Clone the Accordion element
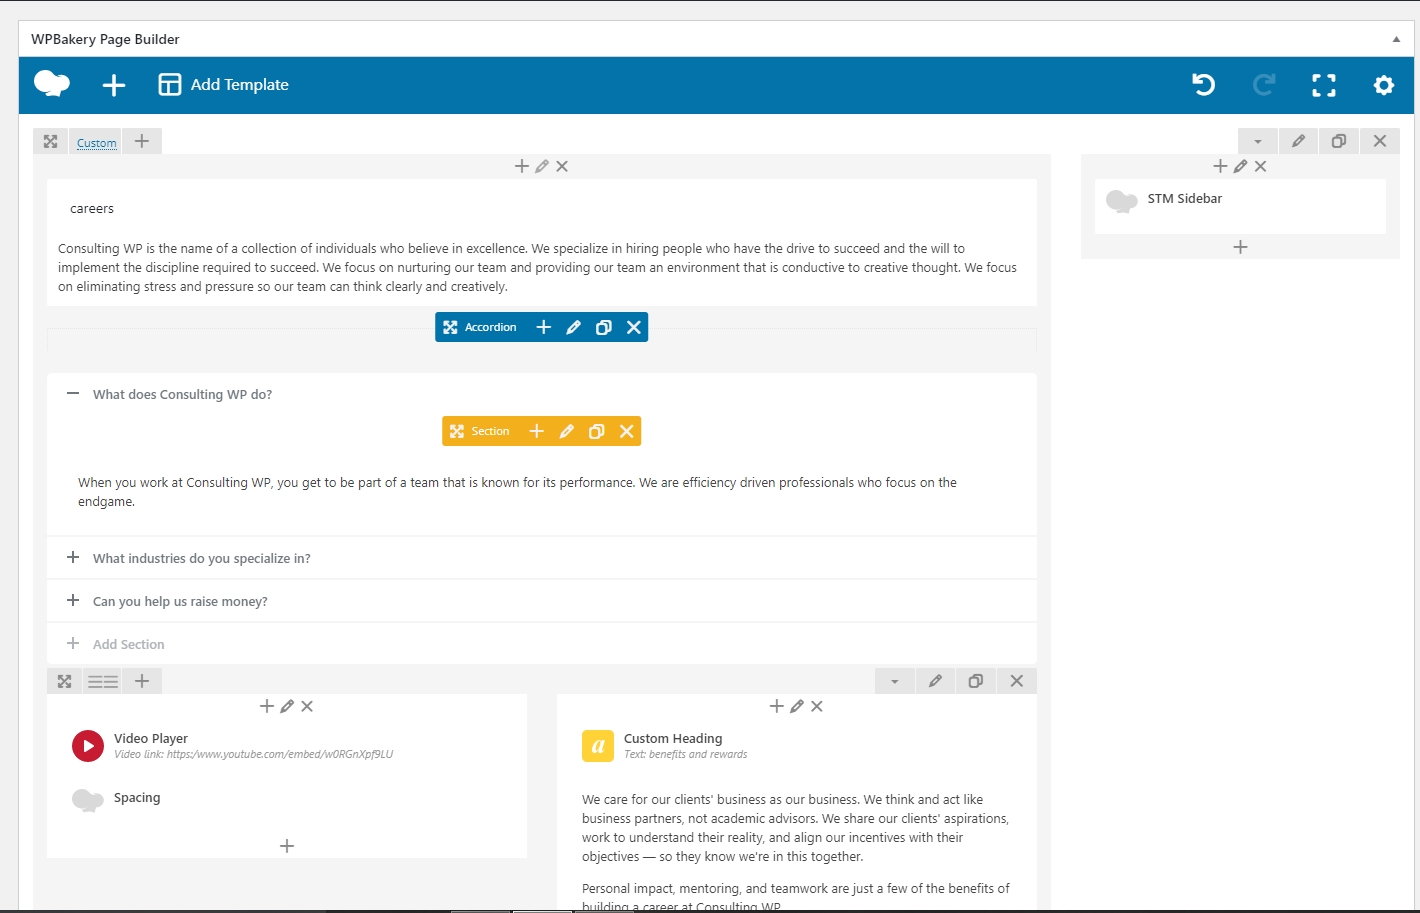1420x913 pixels. (604, 327)
